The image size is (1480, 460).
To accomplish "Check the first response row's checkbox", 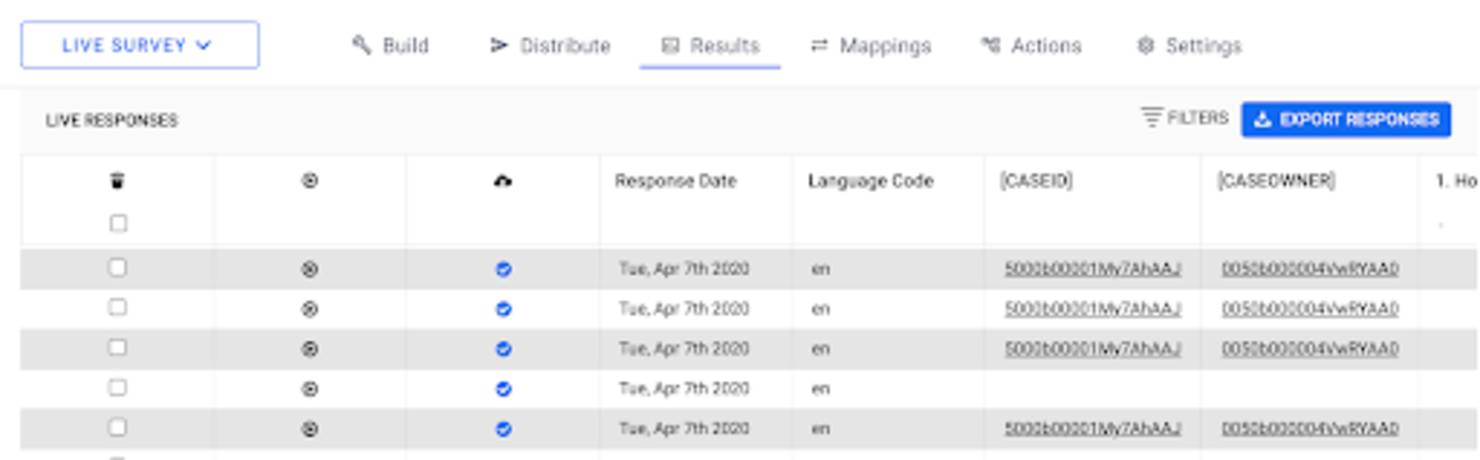I will (118, 267).
